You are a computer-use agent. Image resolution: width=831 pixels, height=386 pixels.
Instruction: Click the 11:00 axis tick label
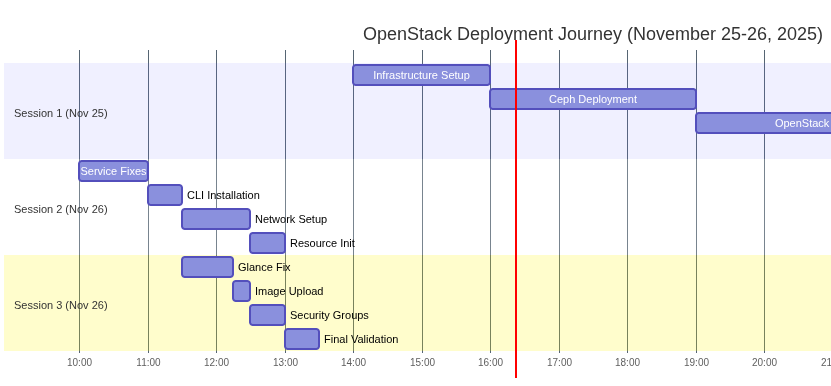click(148, 363)
